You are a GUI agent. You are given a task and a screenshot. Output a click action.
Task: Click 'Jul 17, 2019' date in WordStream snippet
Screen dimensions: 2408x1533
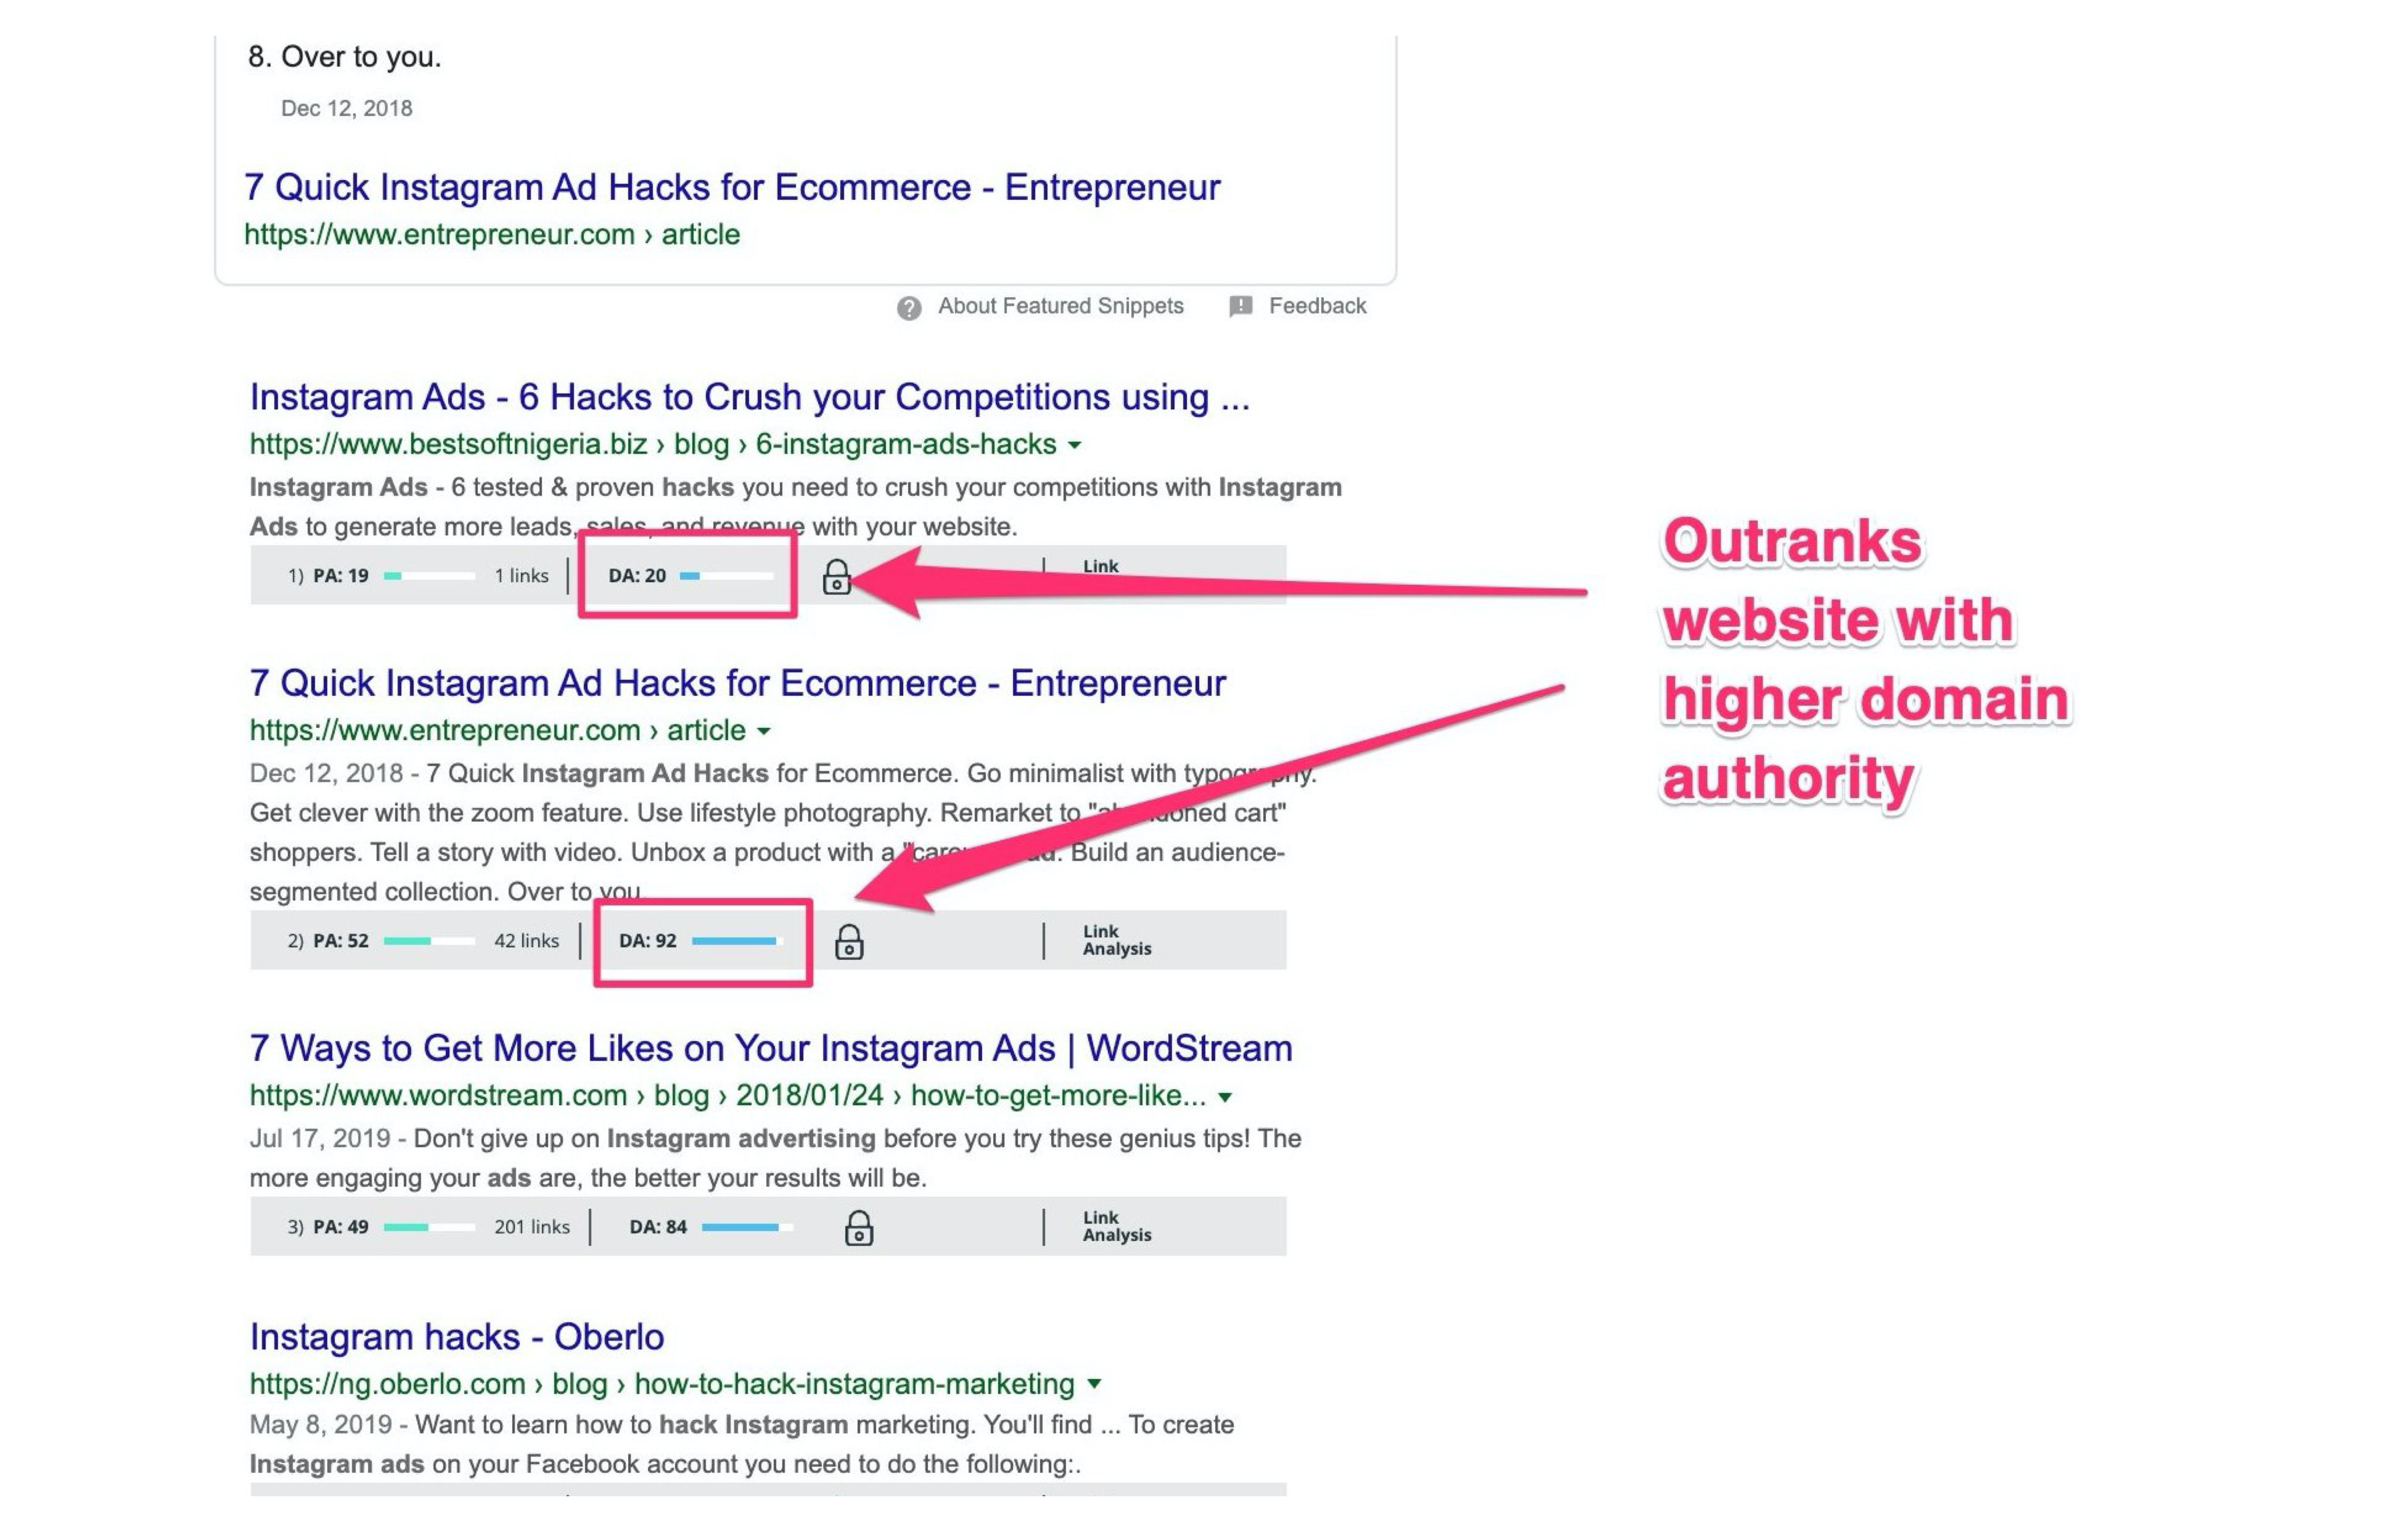point(320,1139)
